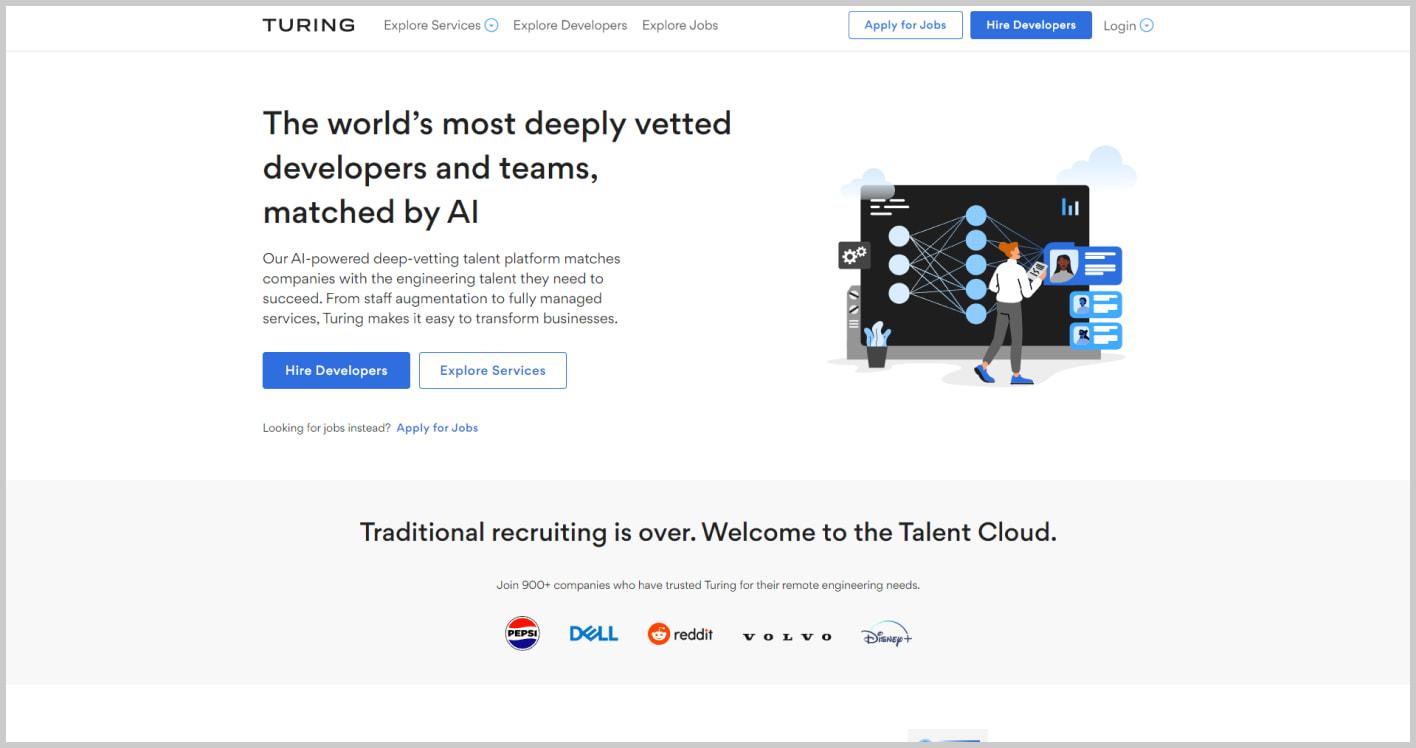Click the gear settings icon in illustration

(853, 256)
